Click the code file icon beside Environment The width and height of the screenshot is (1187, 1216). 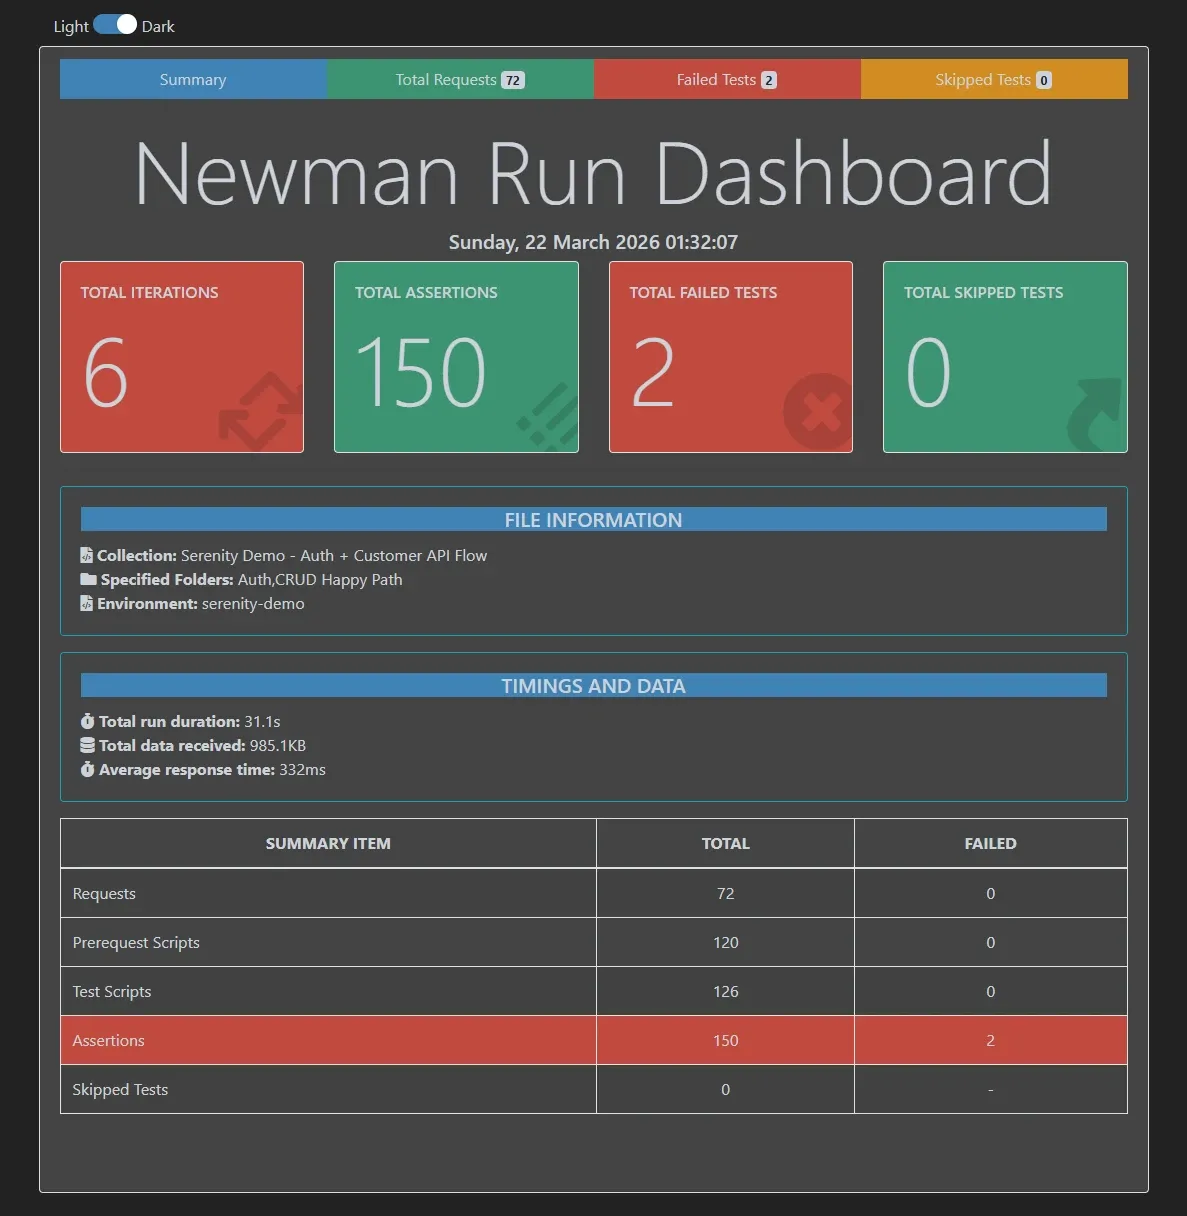tap(85, 603)
